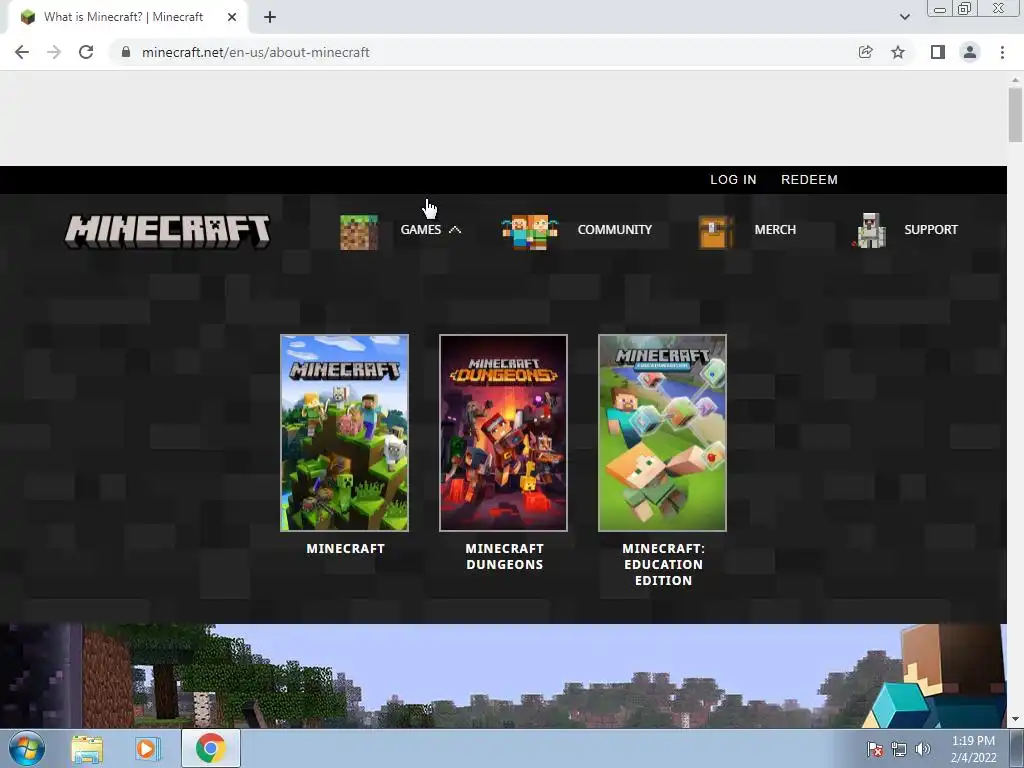Open the Chrome profile menu
The width and height of the screenshot is (1024, 768).
point(970,52)
